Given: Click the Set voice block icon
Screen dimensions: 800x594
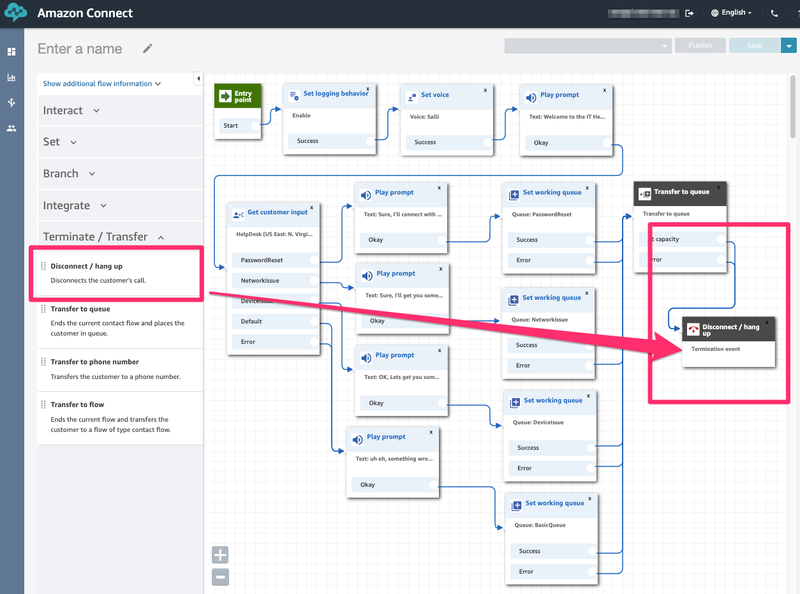Looking at the screenshot, I should [412, 96].
